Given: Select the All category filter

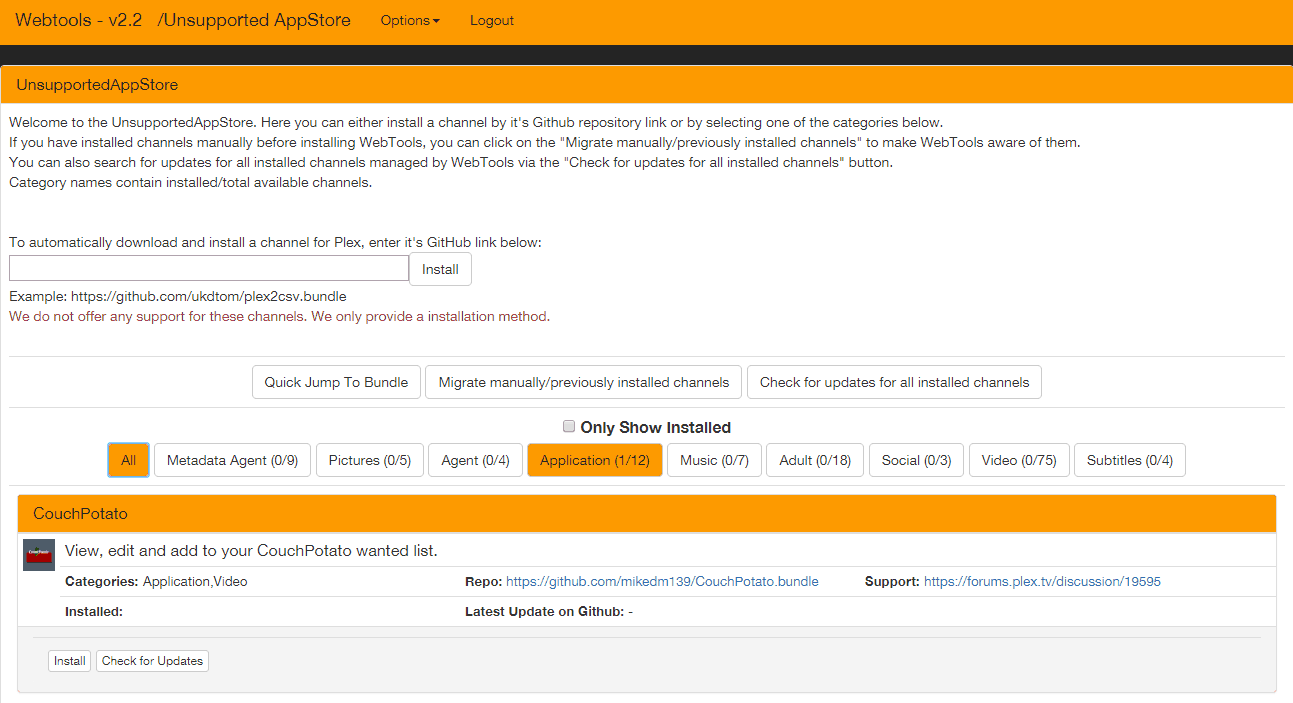Looking at the screenshot, I should (128, 460).
